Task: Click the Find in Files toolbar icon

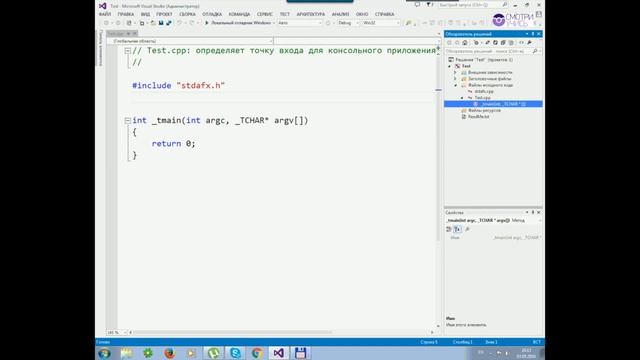Action: [408, 23]
